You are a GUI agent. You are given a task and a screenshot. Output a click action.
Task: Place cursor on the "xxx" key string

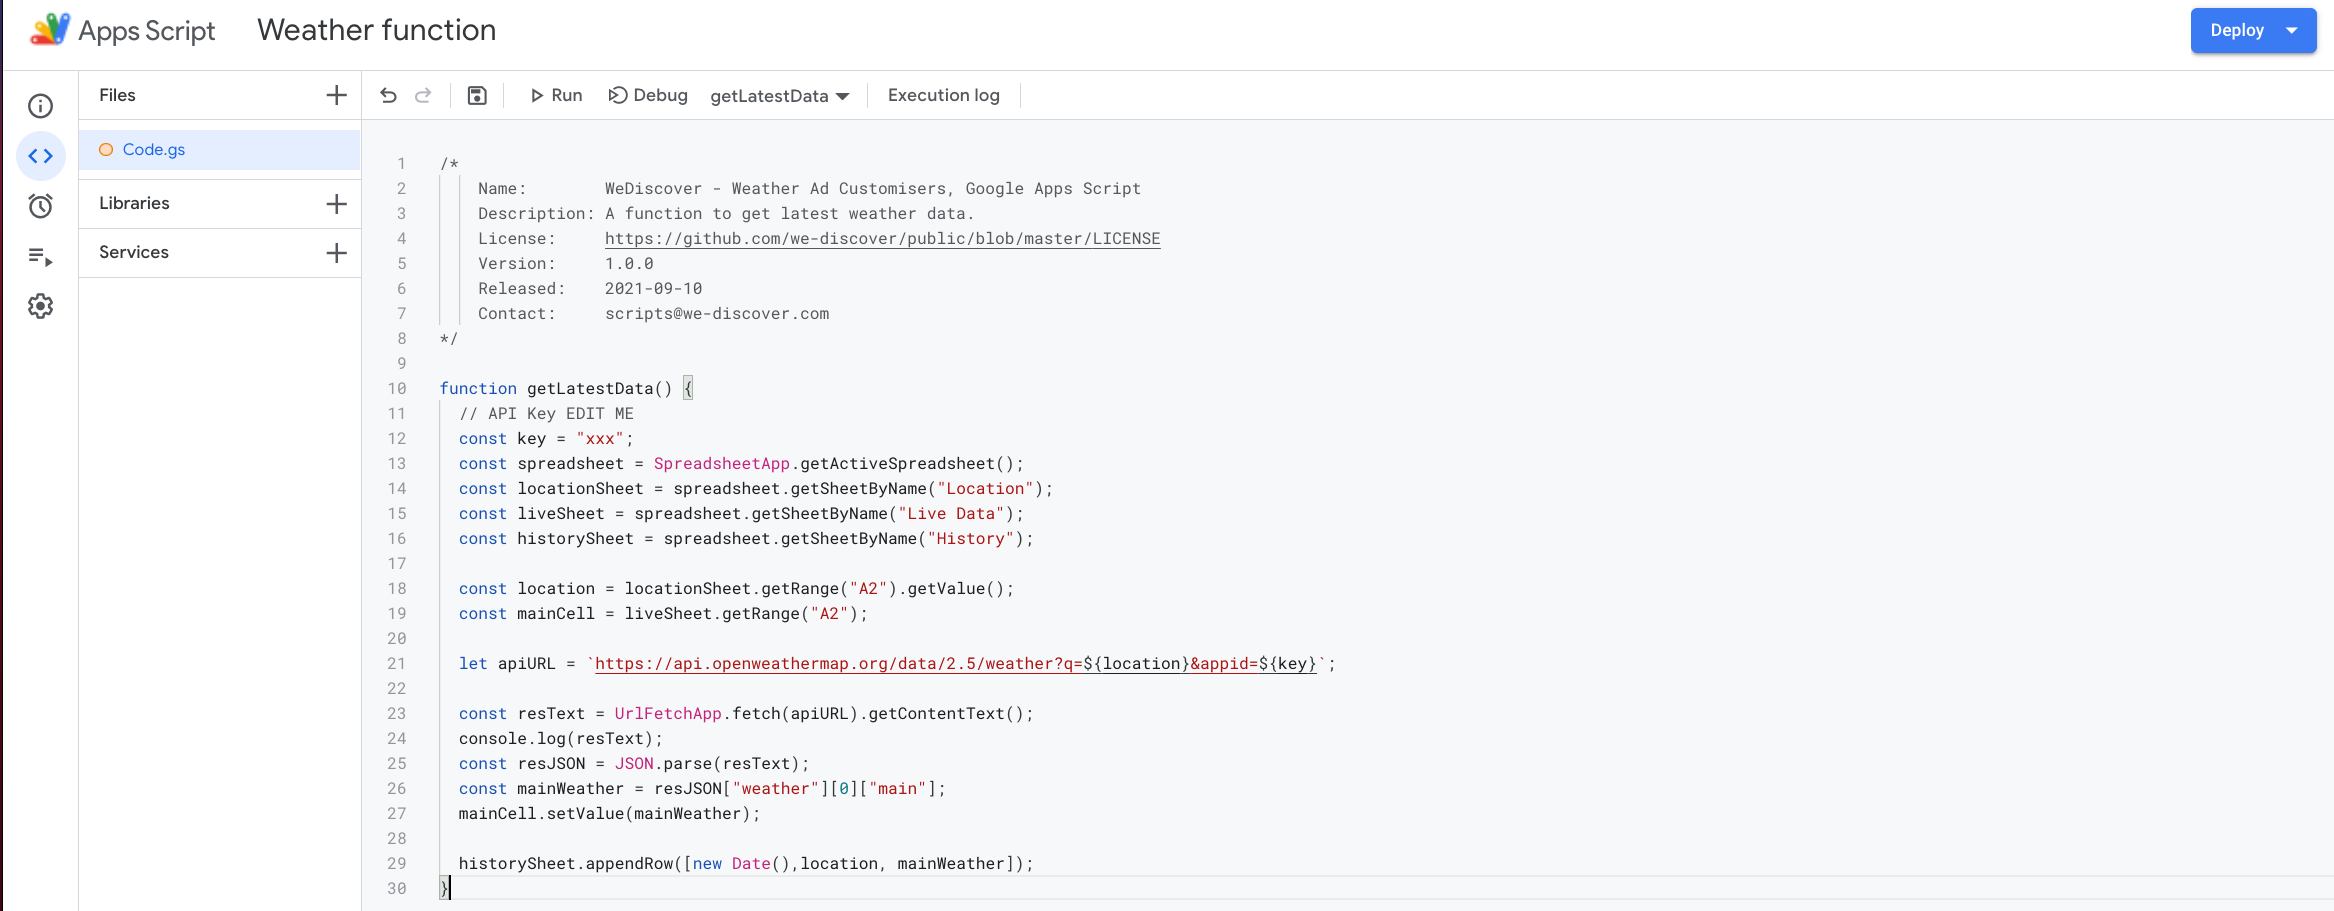(x=600, y=439)
